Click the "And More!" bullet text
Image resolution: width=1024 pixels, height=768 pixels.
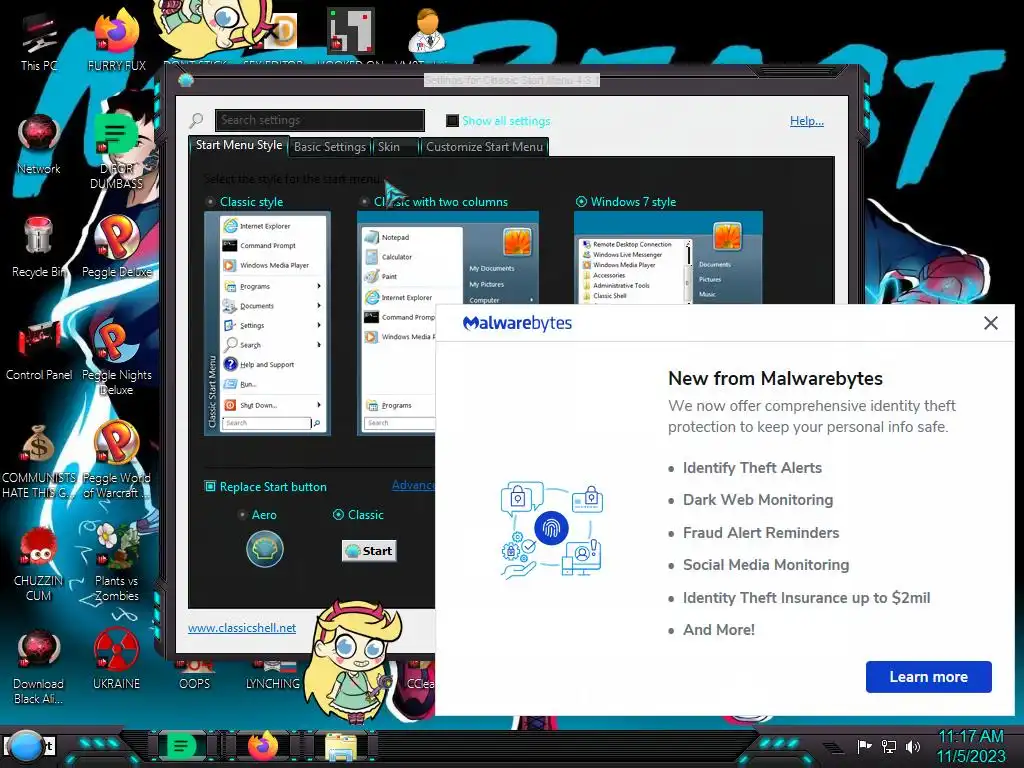click(719, 630)
